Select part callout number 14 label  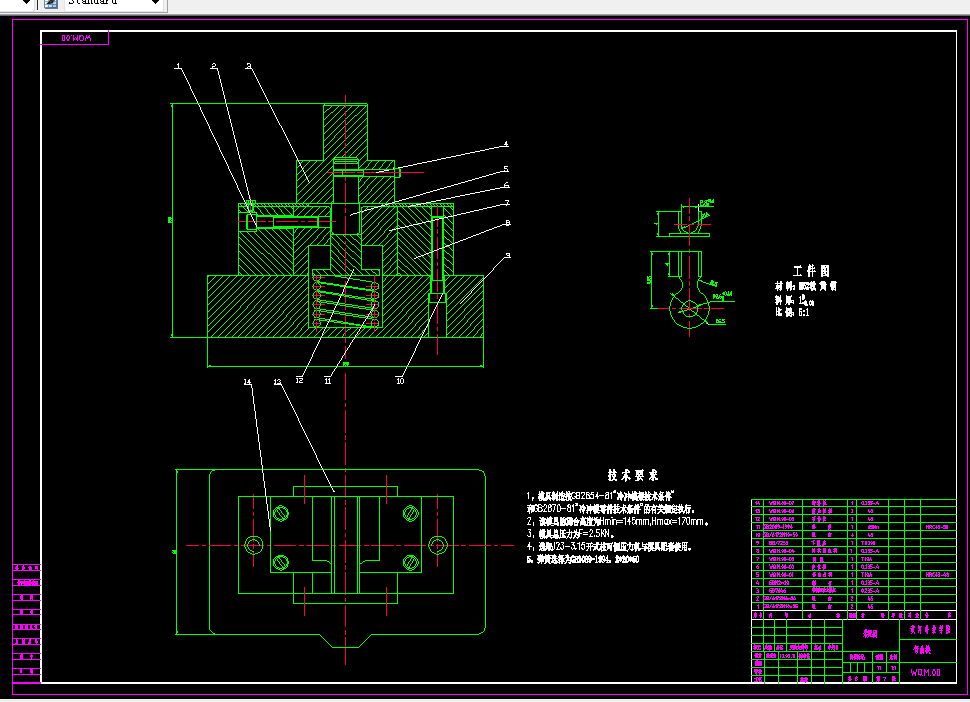(247, 382)
